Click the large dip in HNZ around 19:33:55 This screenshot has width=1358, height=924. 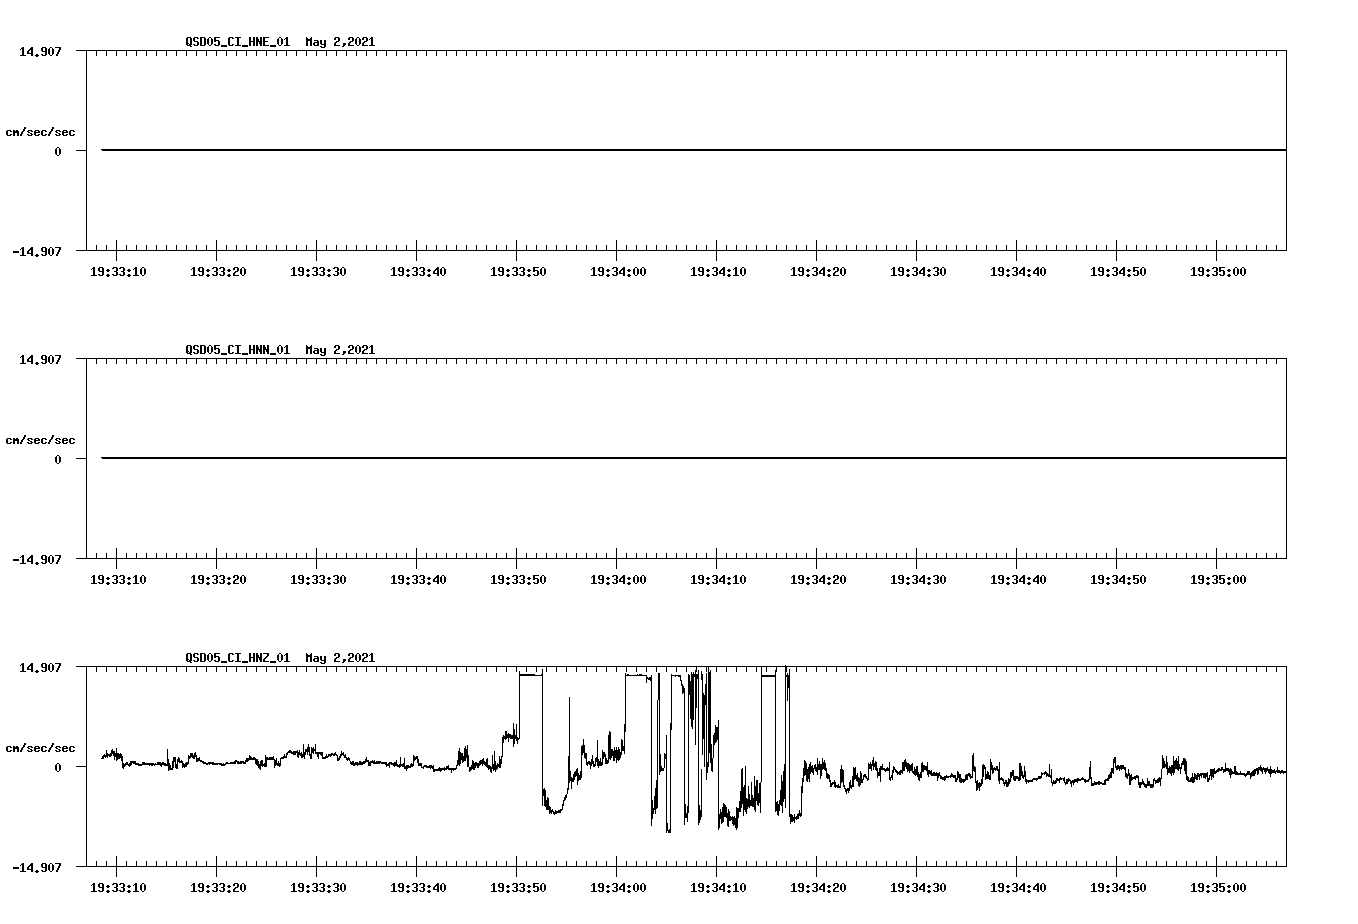(551, 810)
